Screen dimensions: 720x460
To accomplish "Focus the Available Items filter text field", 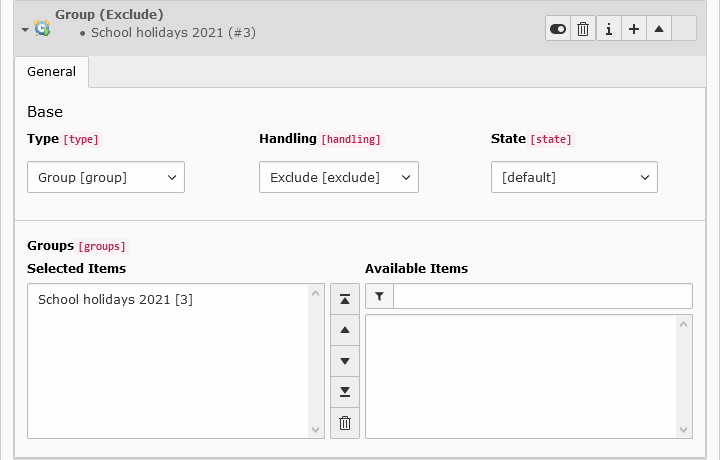I will click(543, 297).
